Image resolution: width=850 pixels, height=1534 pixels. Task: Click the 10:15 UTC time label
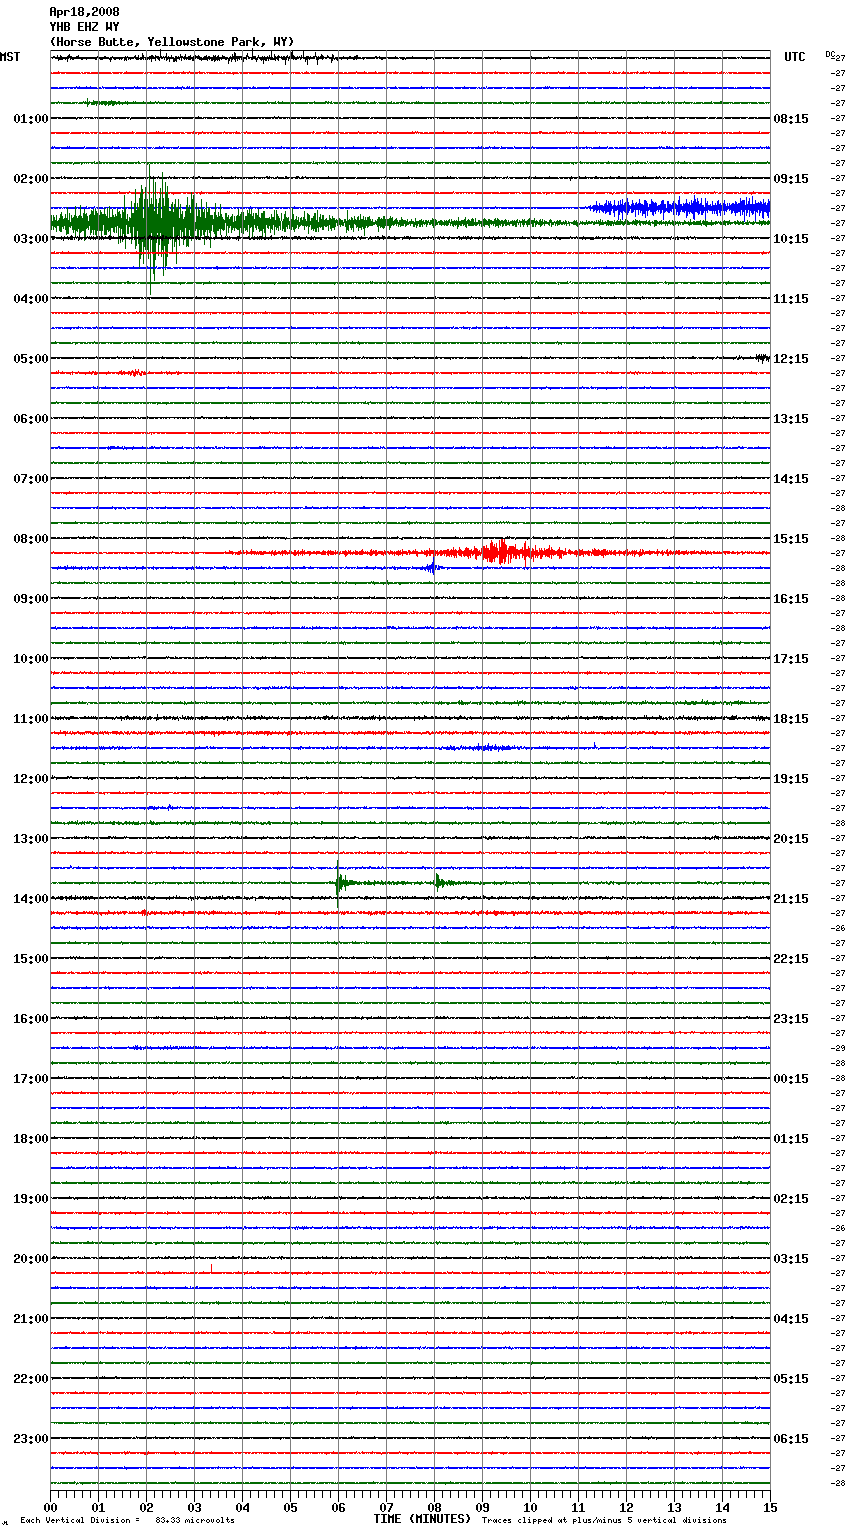pyautogui.click(x=791, y=239)
